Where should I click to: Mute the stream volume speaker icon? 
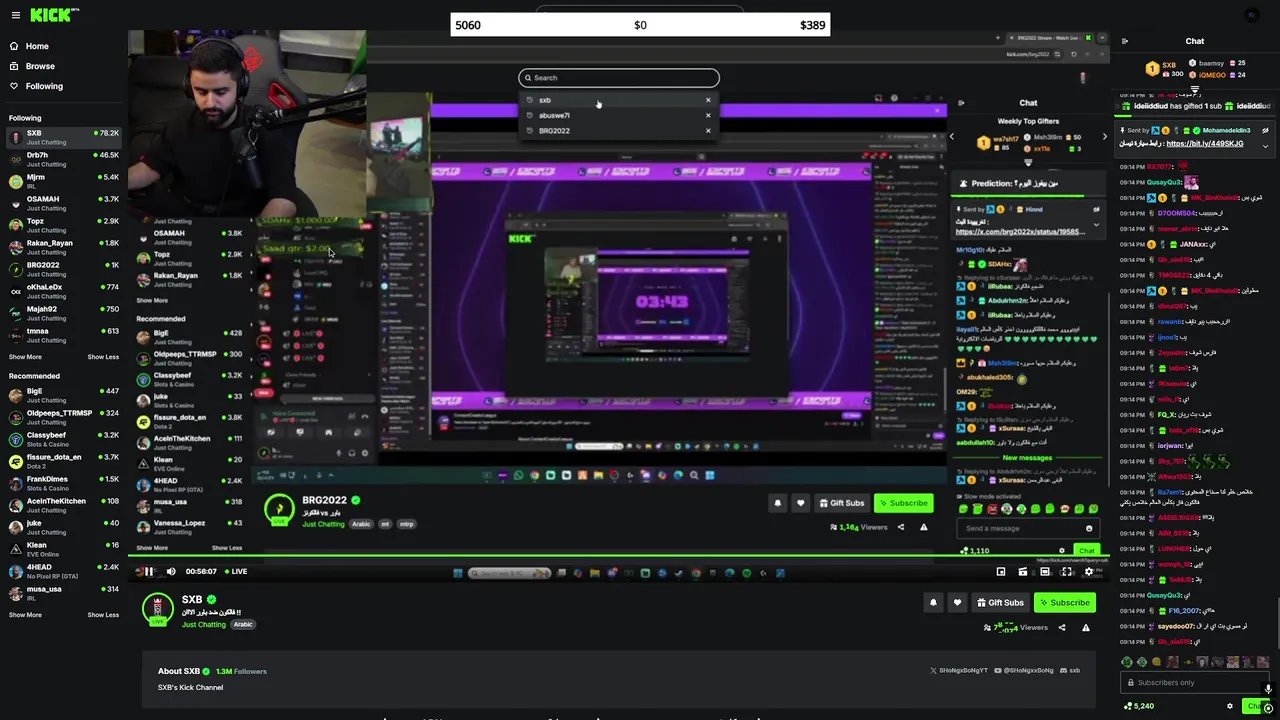pos(170,572)
